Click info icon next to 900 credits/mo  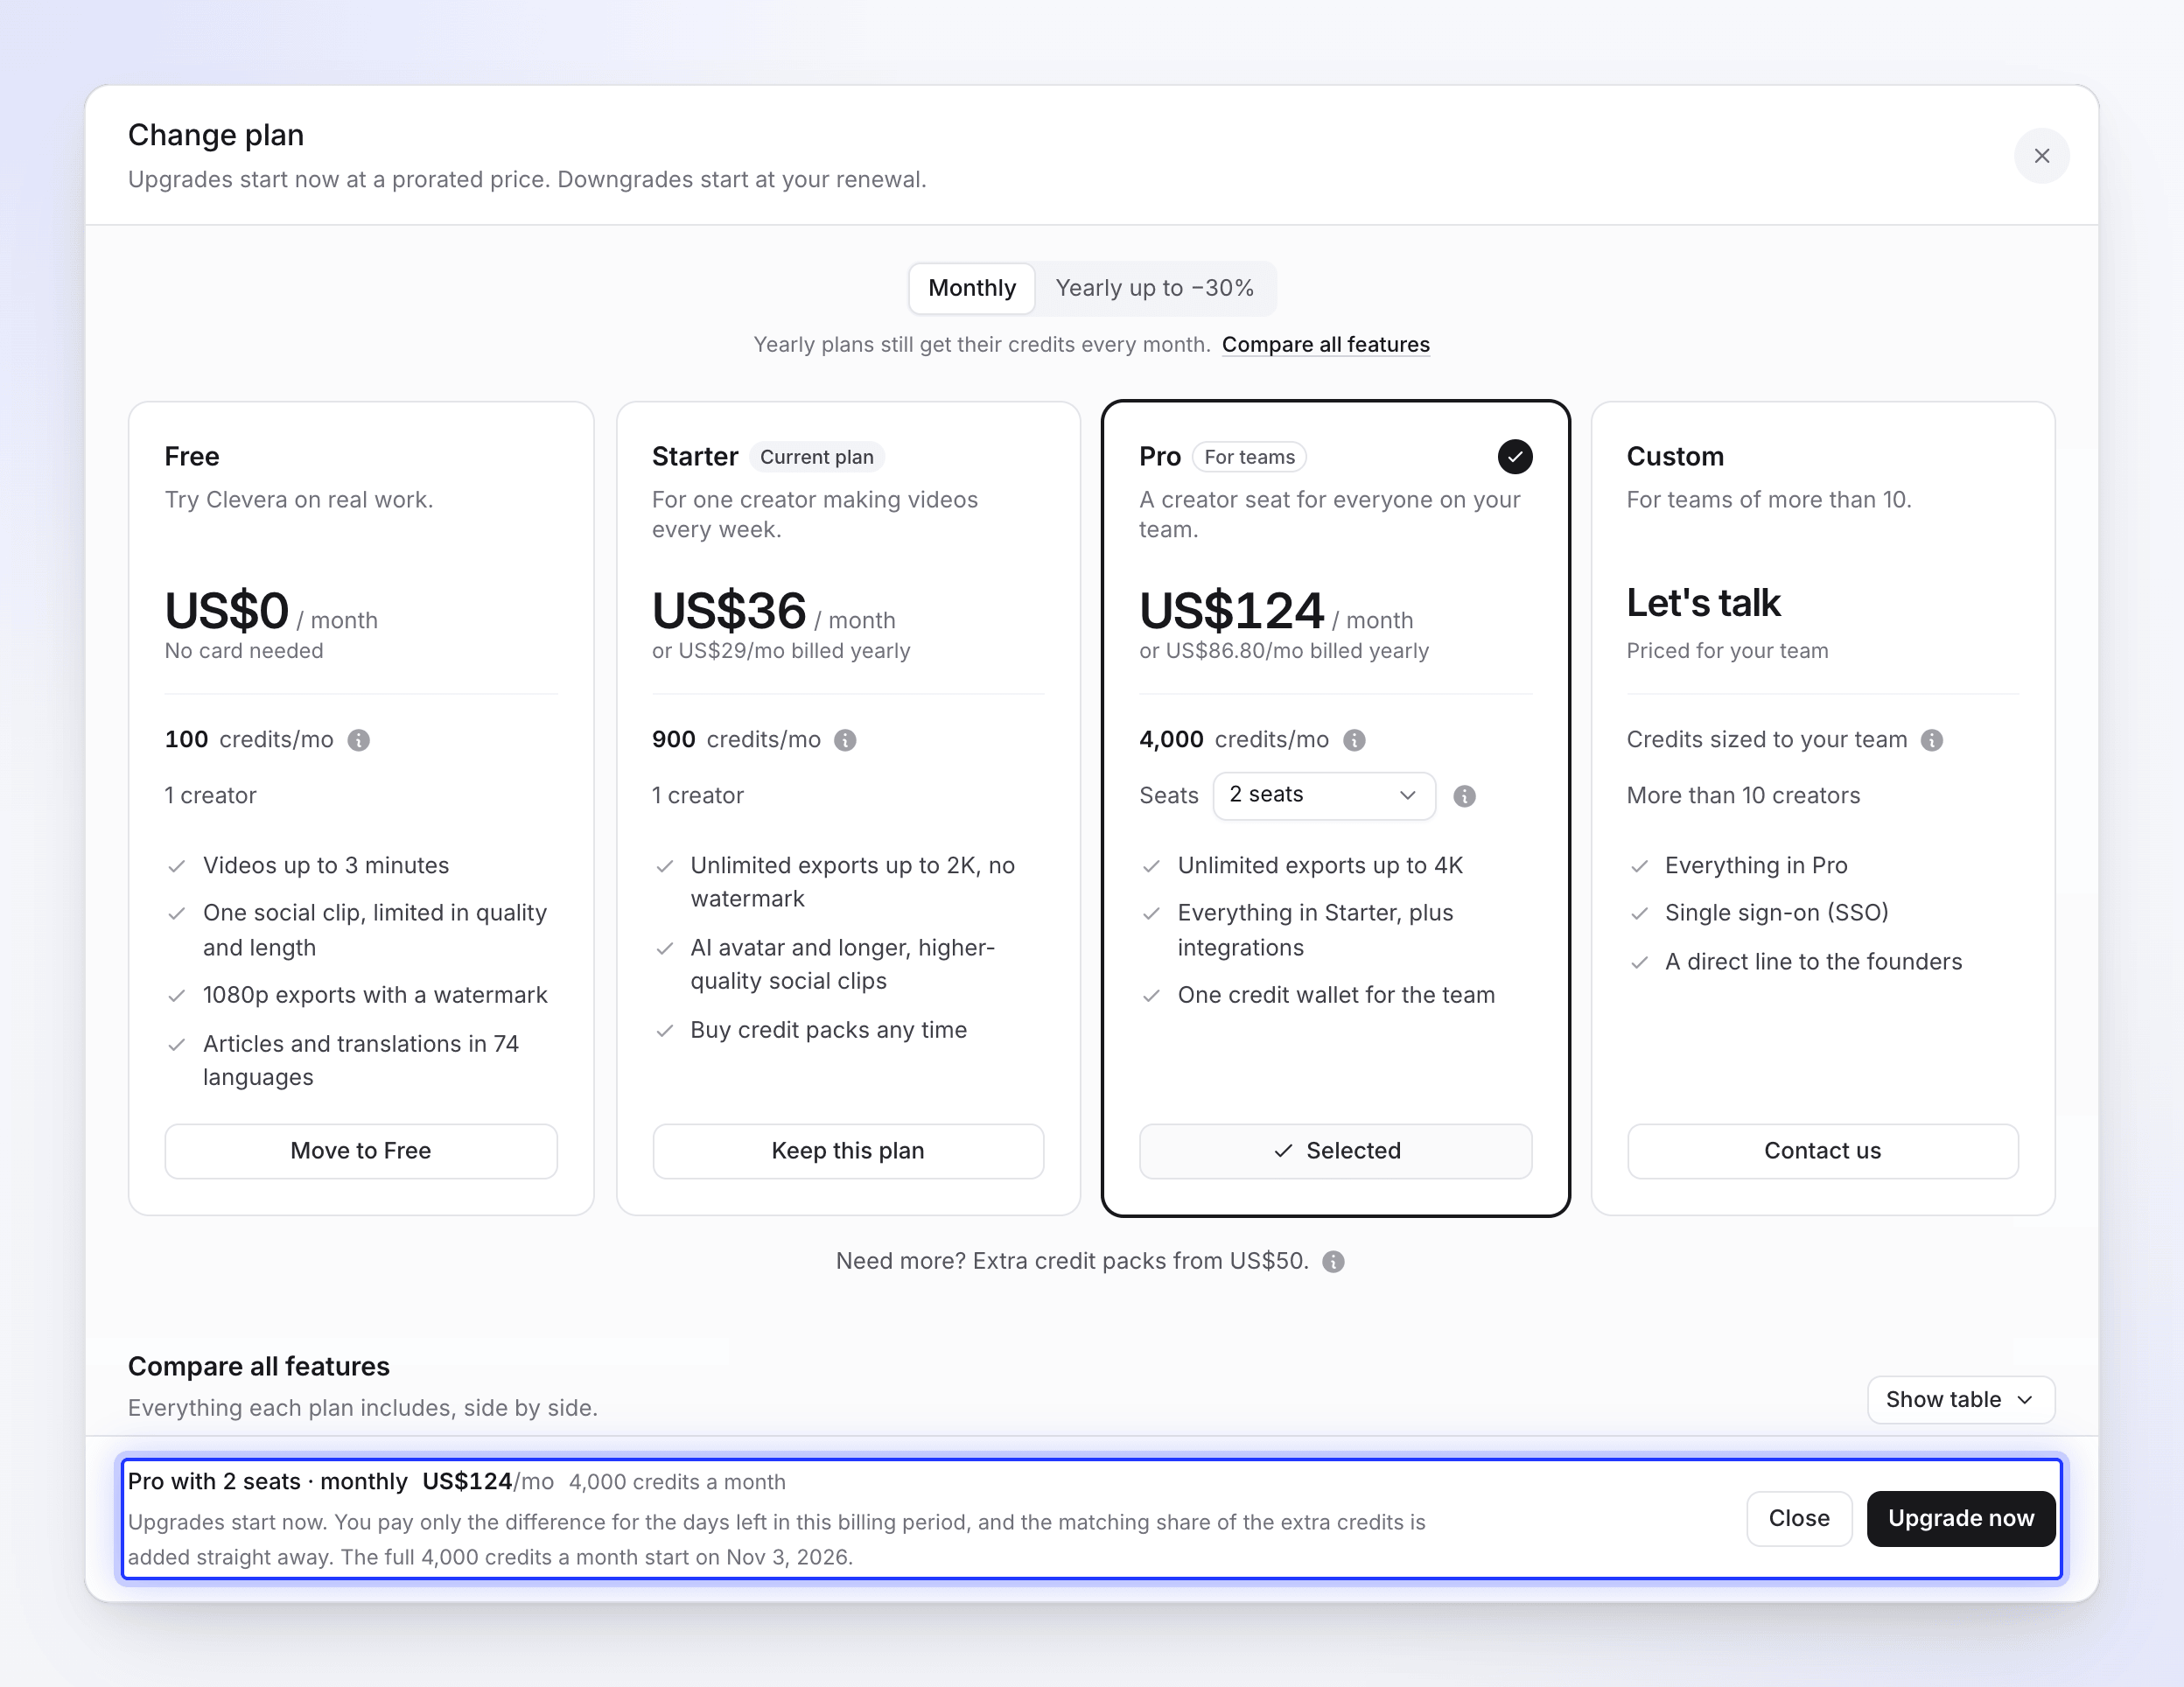coord(845,740)
